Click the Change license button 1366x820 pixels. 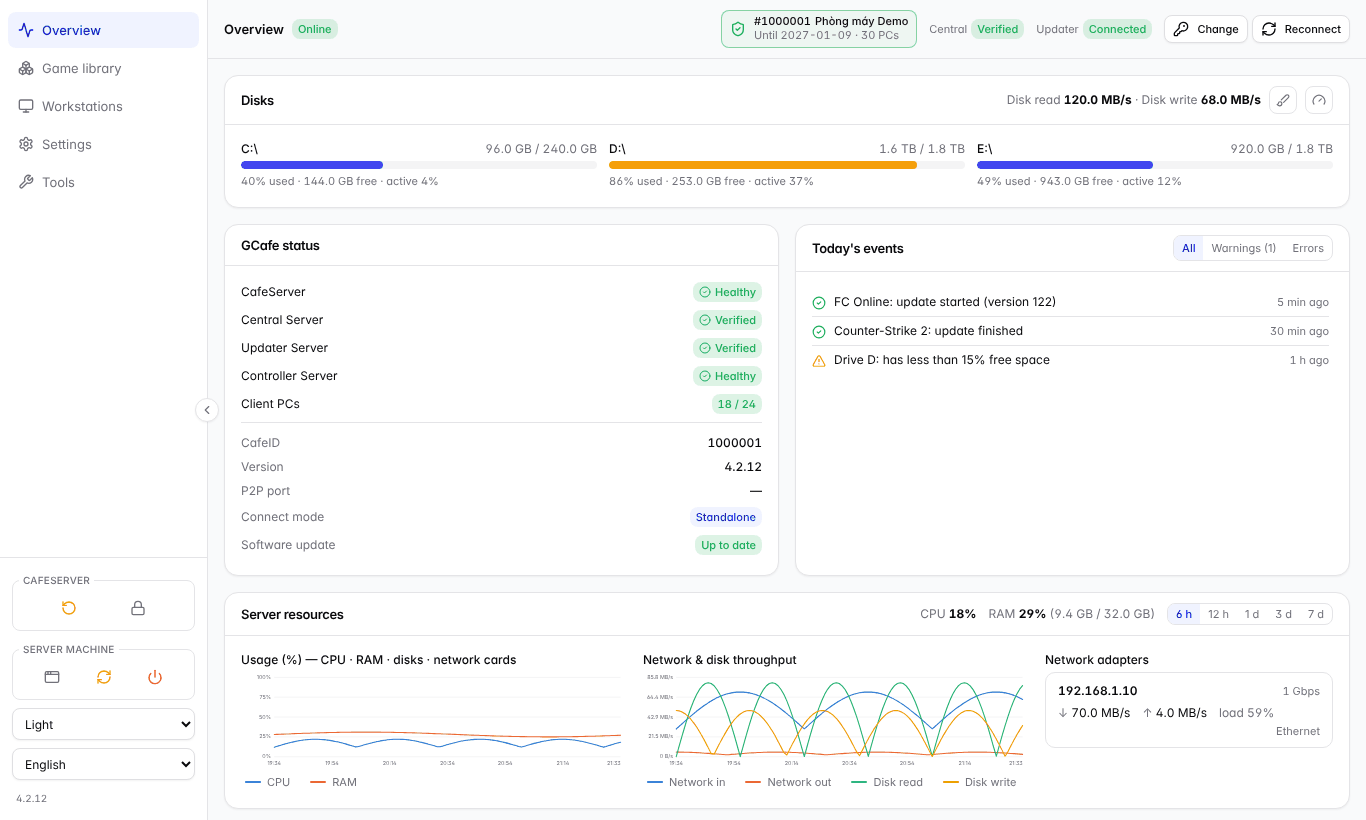(x=1205, y=29)
